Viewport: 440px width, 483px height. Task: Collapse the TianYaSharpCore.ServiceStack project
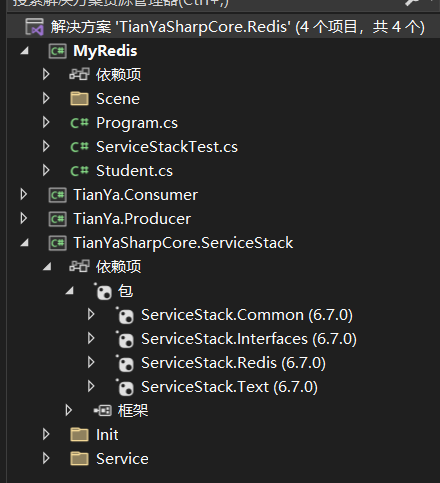(25, 243)
